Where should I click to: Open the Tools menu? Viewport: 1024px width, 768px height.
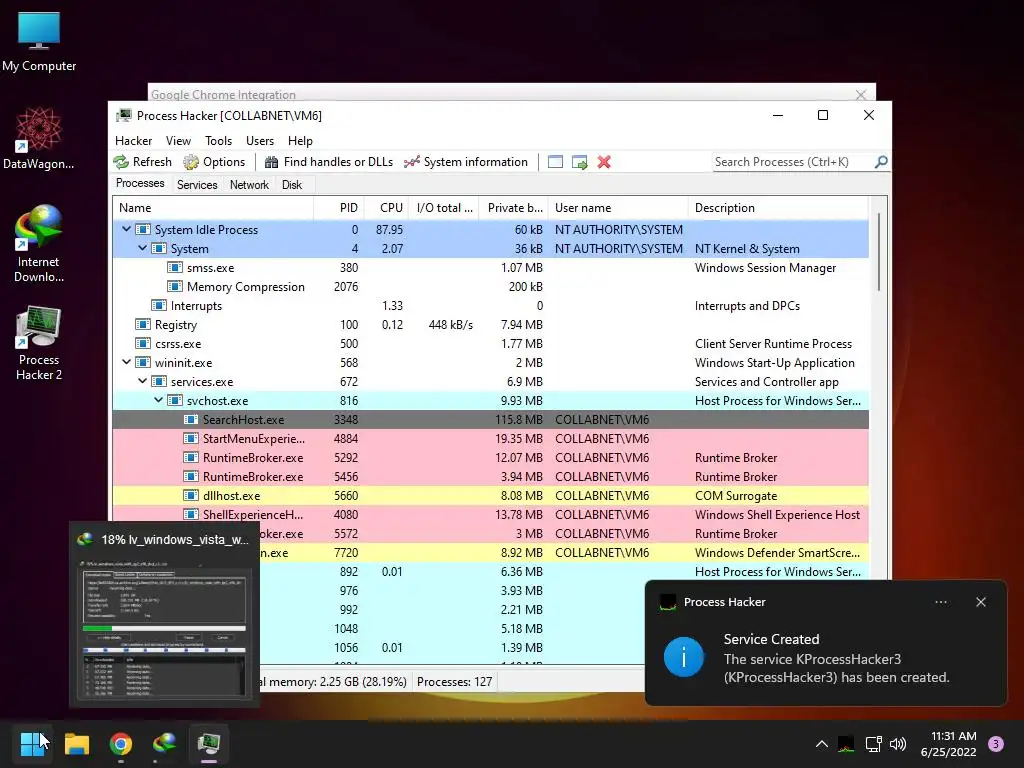218,141
